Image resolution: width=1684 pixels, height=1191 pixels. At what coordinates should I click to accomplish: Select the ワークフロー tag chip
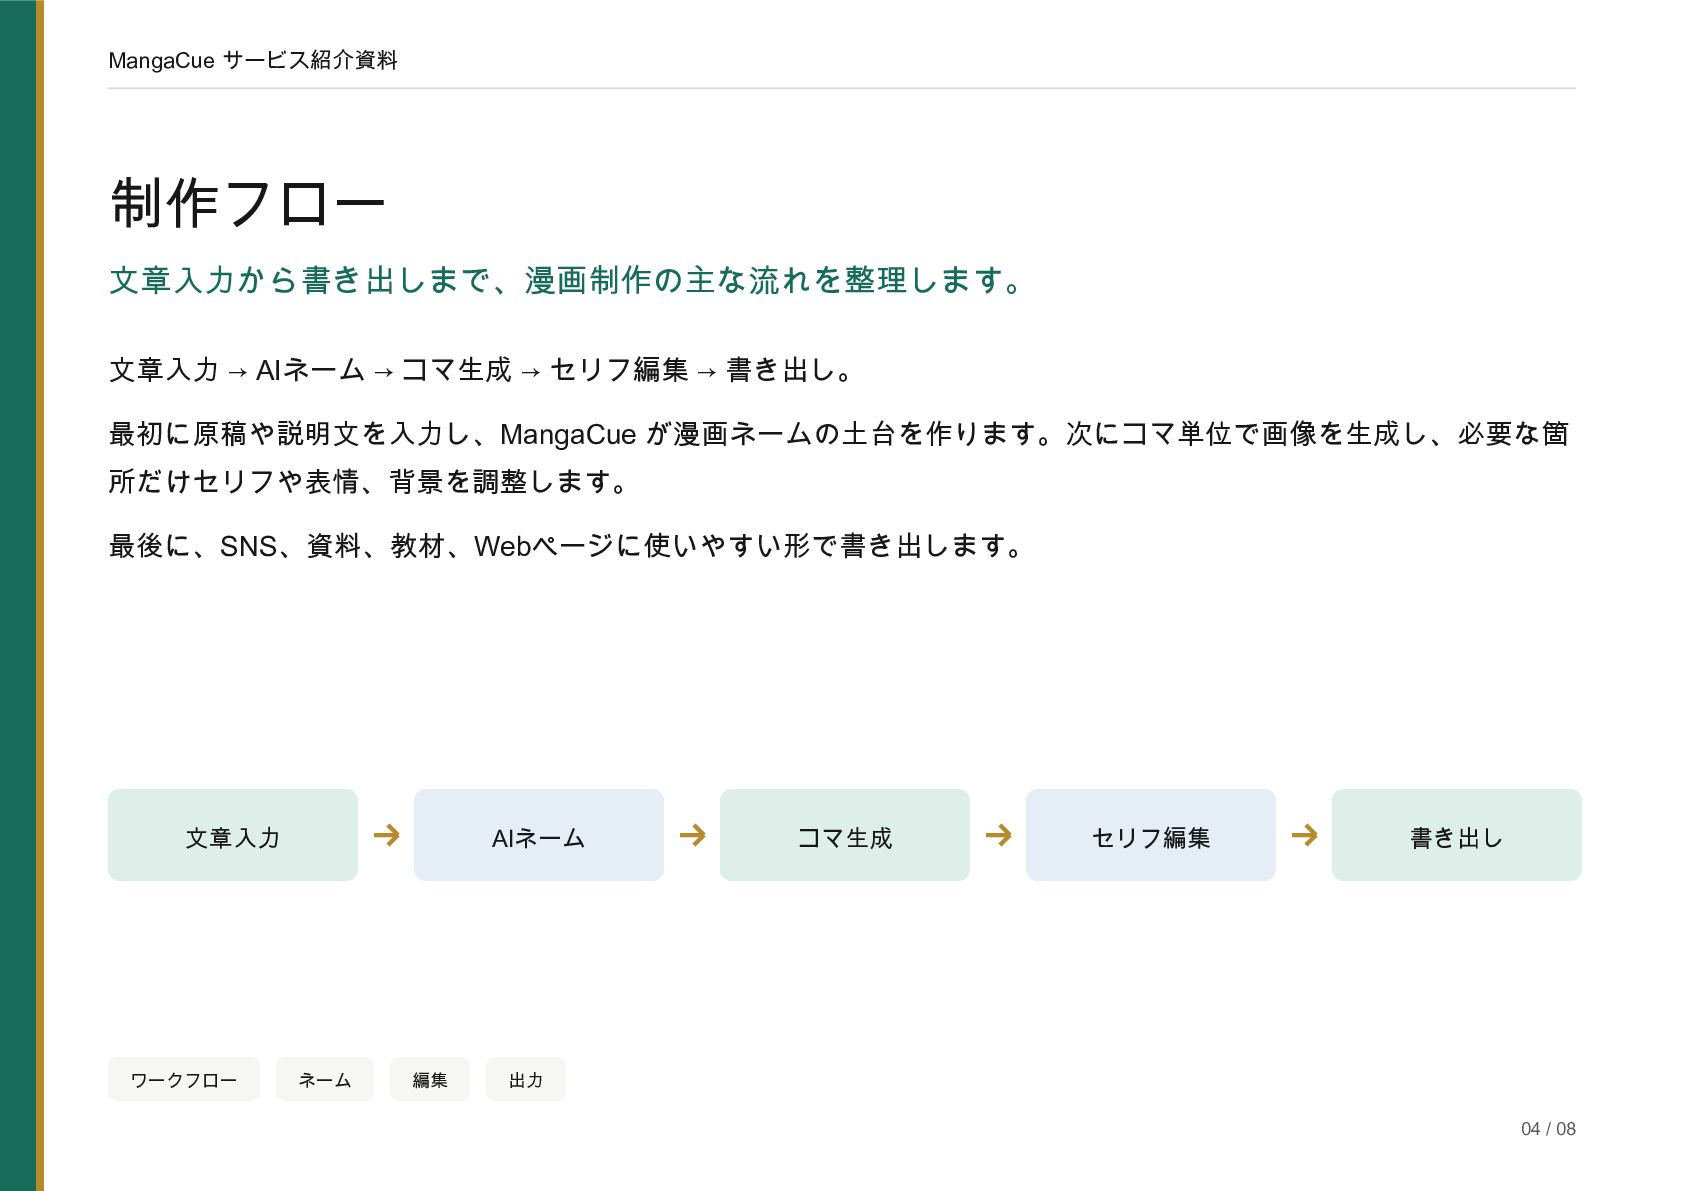click(184, 1079)
